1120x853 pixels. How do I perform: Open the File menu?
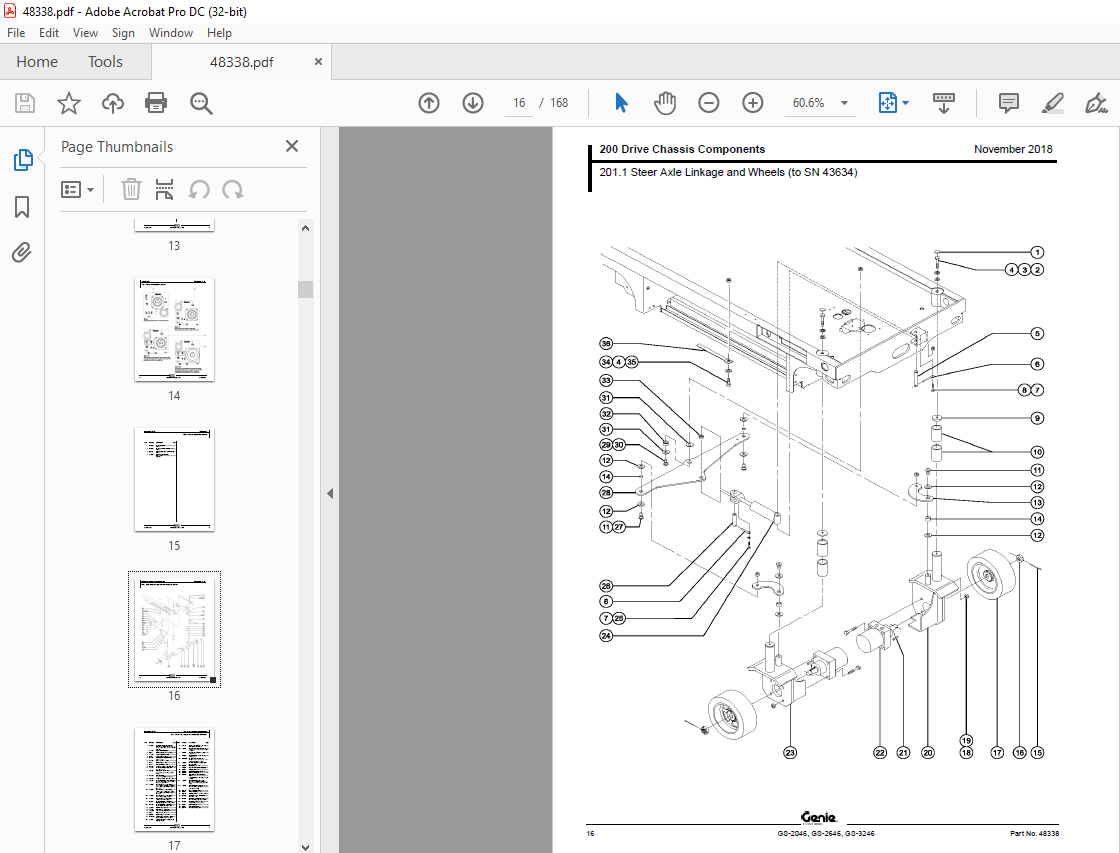click(16, 33)
